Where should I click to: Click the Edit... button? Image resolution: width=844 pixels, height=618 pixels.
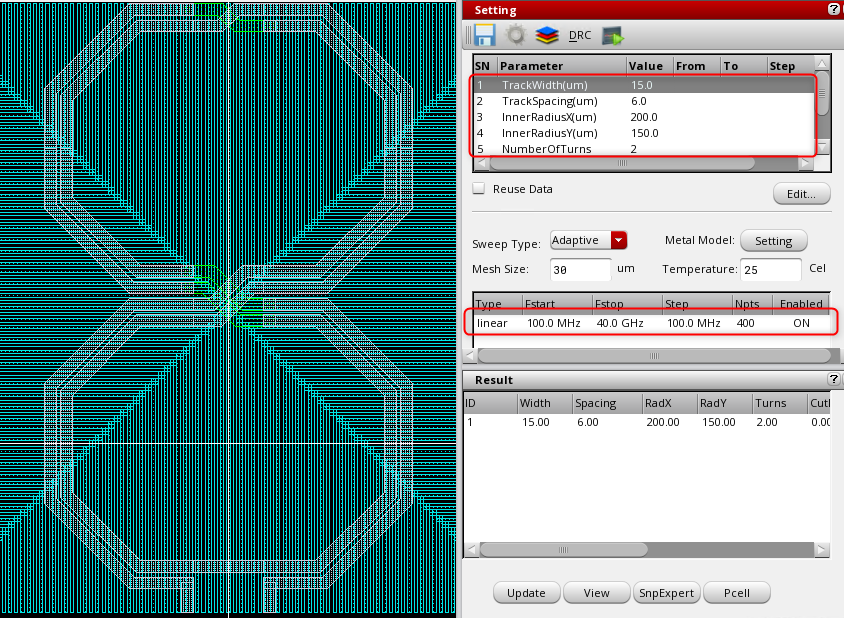point(801,194)
